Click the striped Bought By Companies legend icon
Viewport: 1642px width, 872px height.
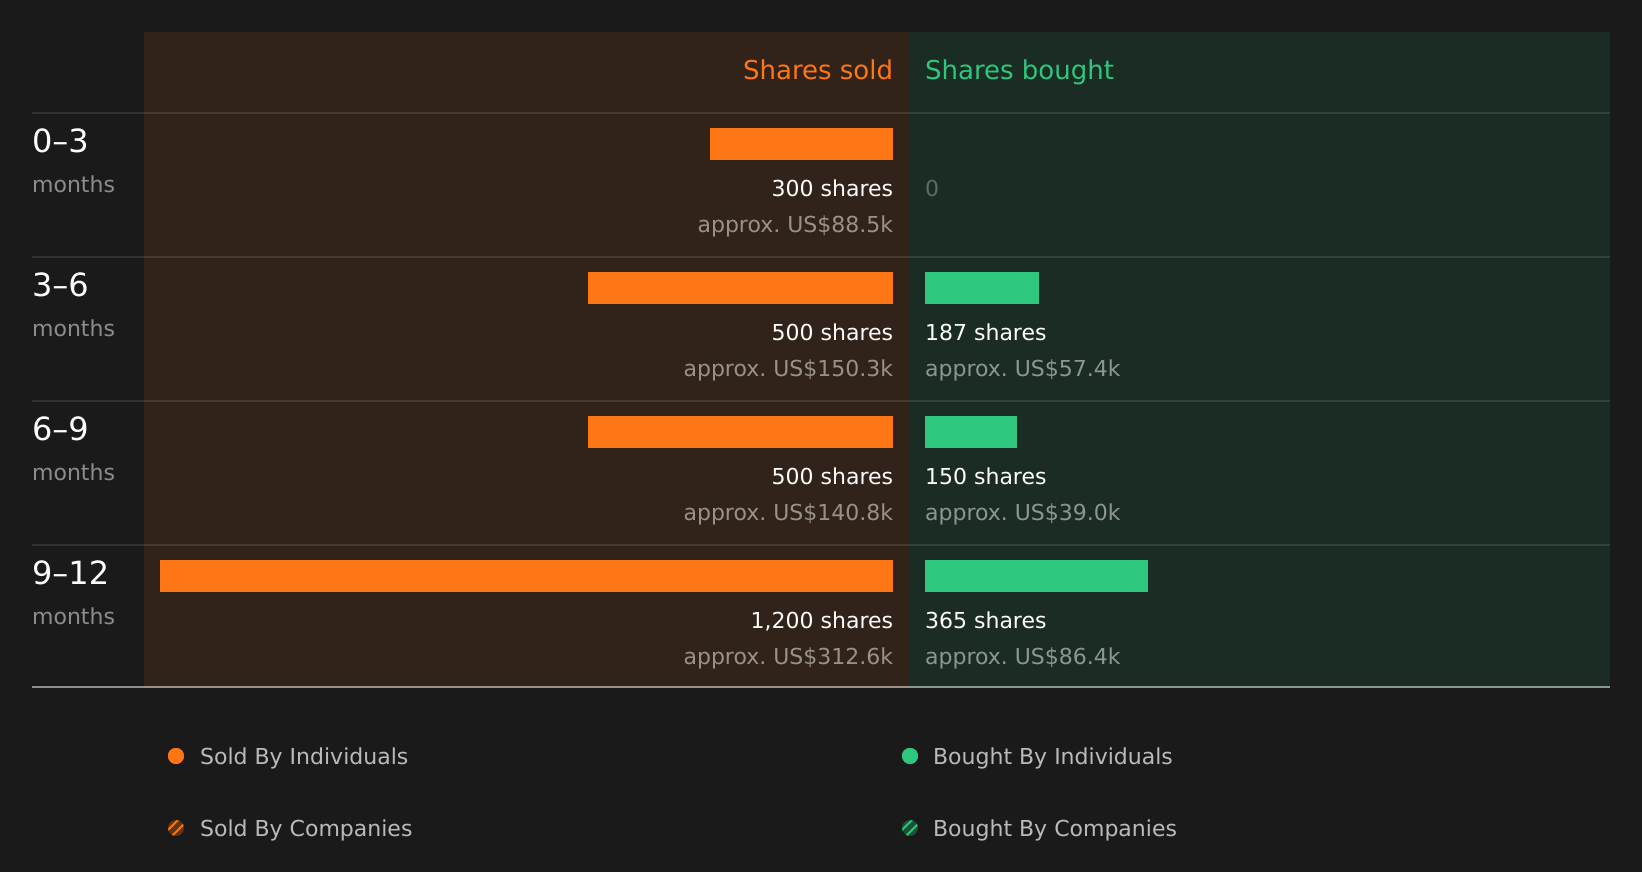tap(910, 828)
